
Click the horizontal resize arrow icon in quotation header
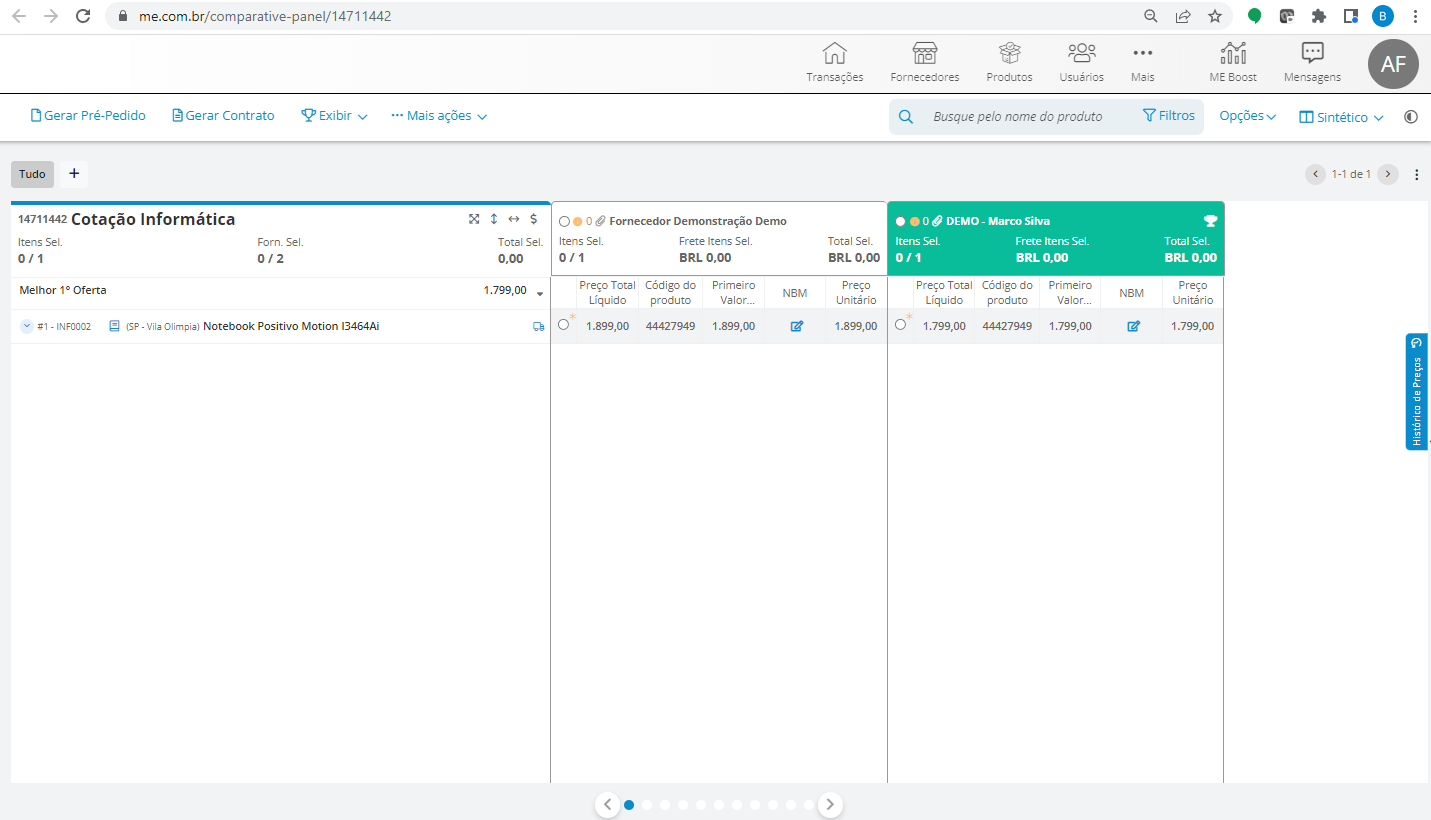(513, 219)
